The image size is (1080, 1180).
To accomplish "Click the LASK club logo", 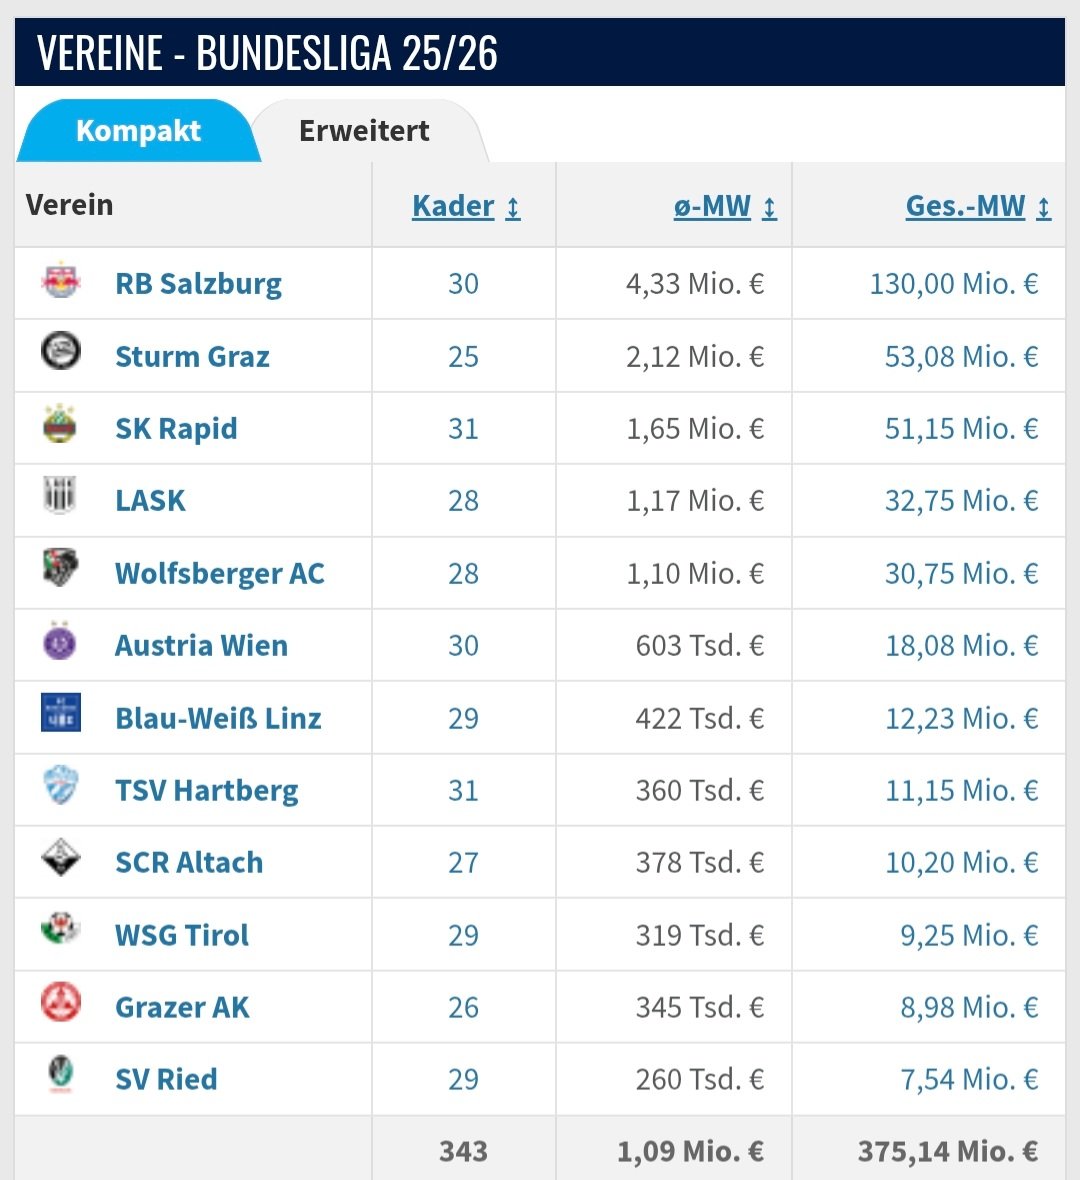I will pyautogui.click(x=61, y=497).
